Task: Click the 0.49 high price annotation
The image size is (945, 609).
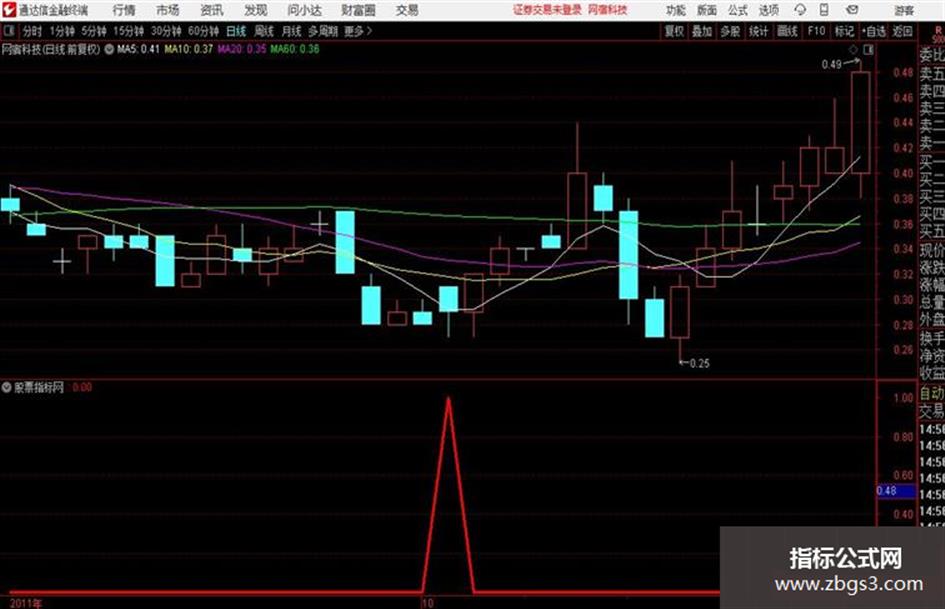Action: tap(831, 65)
